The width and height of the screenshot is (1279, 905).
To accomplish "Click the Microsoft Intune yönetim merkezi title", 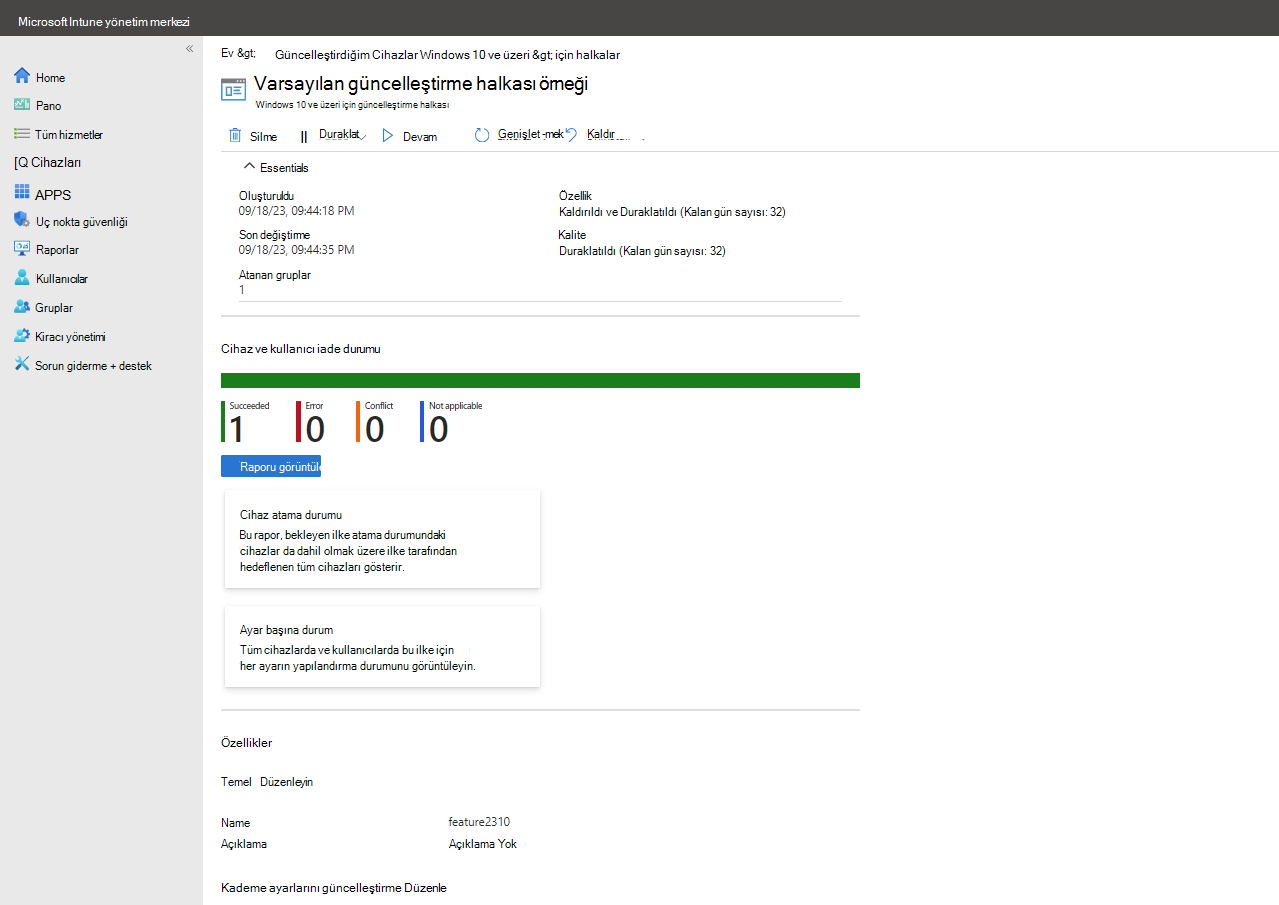I will [x=104, y=21].
